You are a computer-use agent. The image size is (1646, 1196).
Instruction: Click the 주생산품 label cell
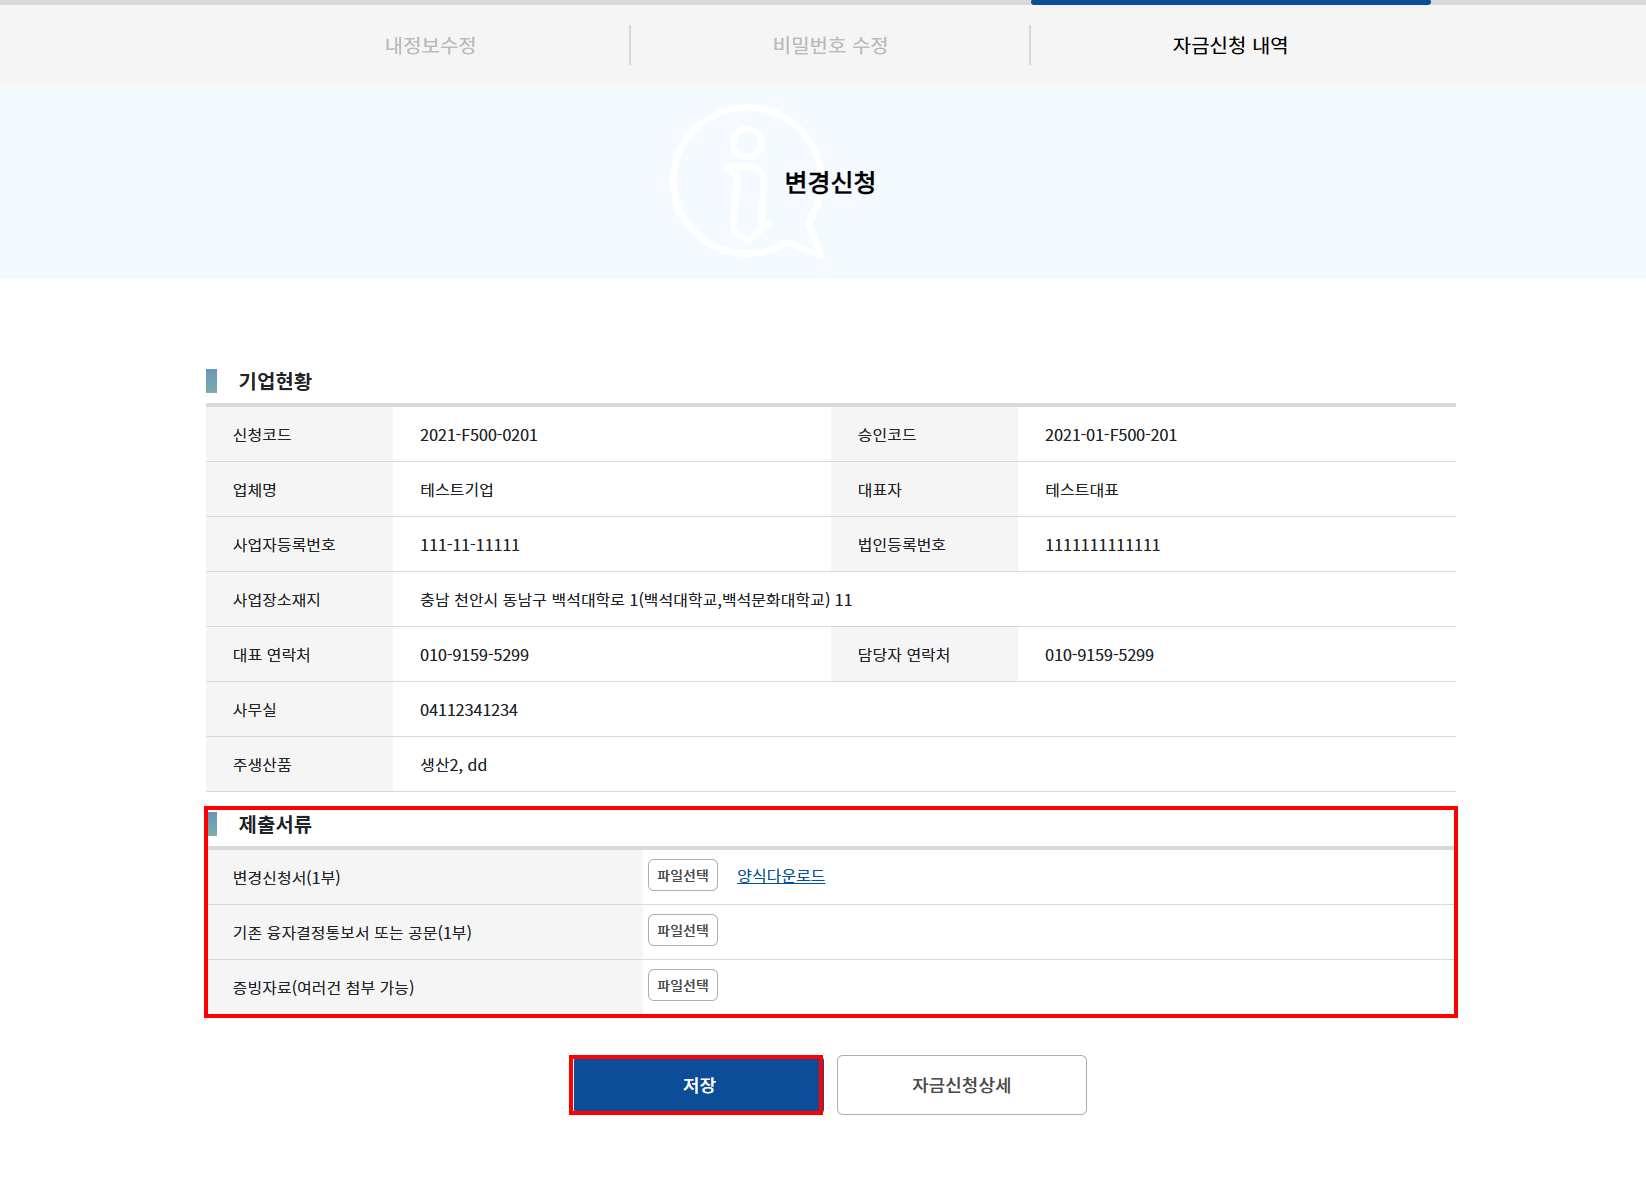[x=299, y=765]
